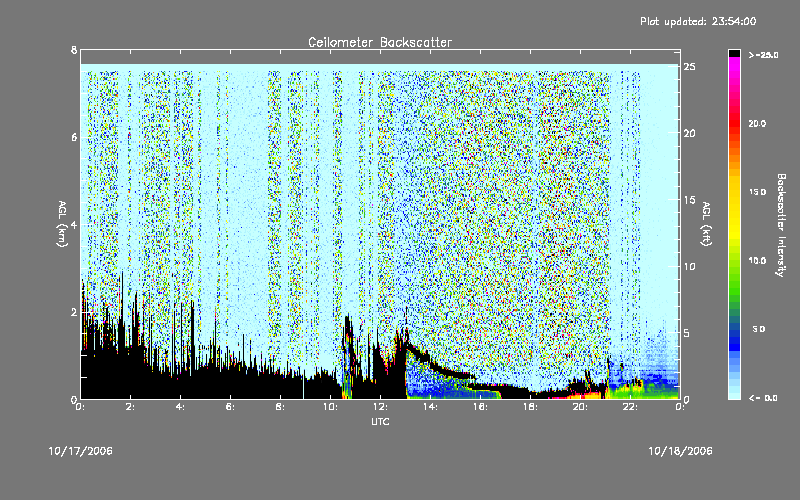Click the '2:' UTC time tick label
The width and height of the screenshot is (800, 500).
click(131, 407)
